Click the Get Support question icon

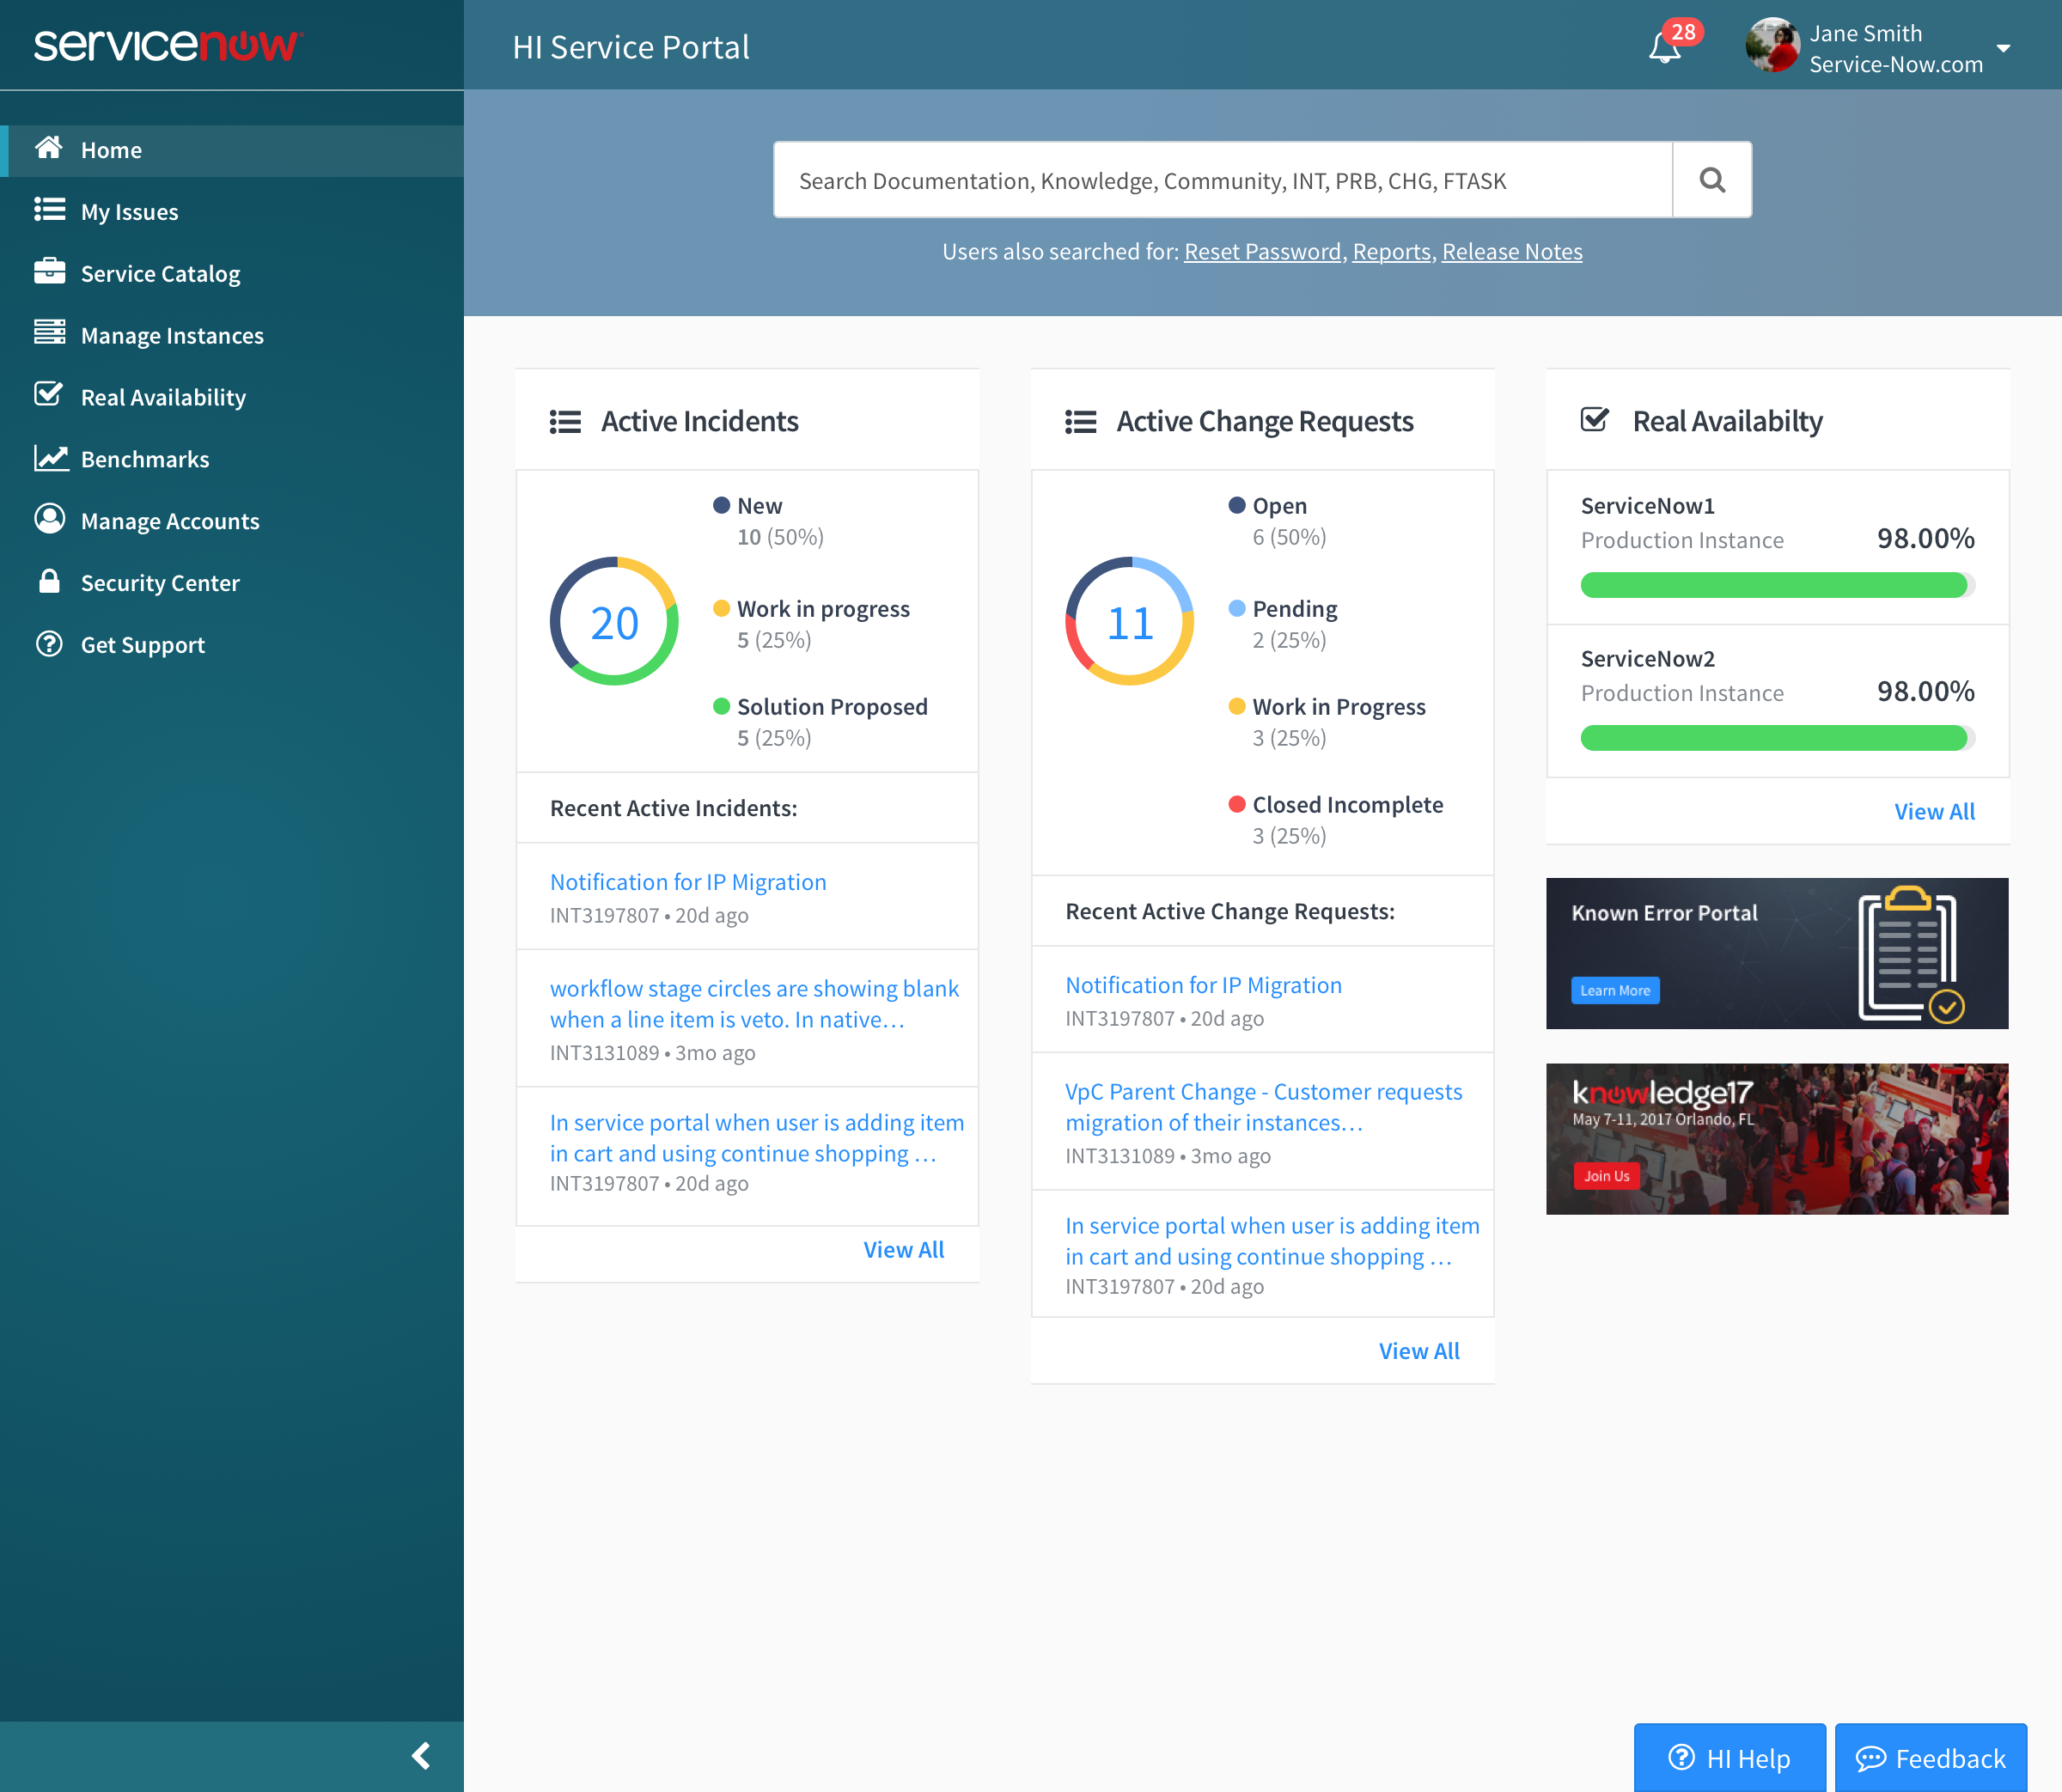49,643
